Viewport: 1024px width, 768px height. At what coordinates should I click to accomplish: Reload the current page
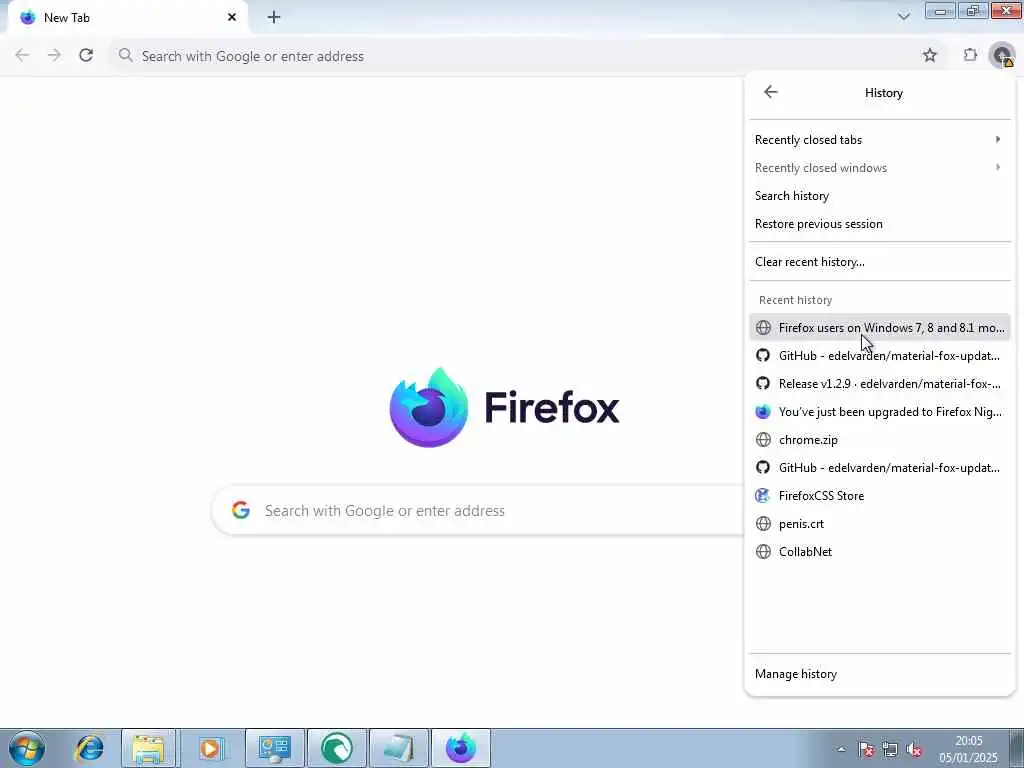86,56
